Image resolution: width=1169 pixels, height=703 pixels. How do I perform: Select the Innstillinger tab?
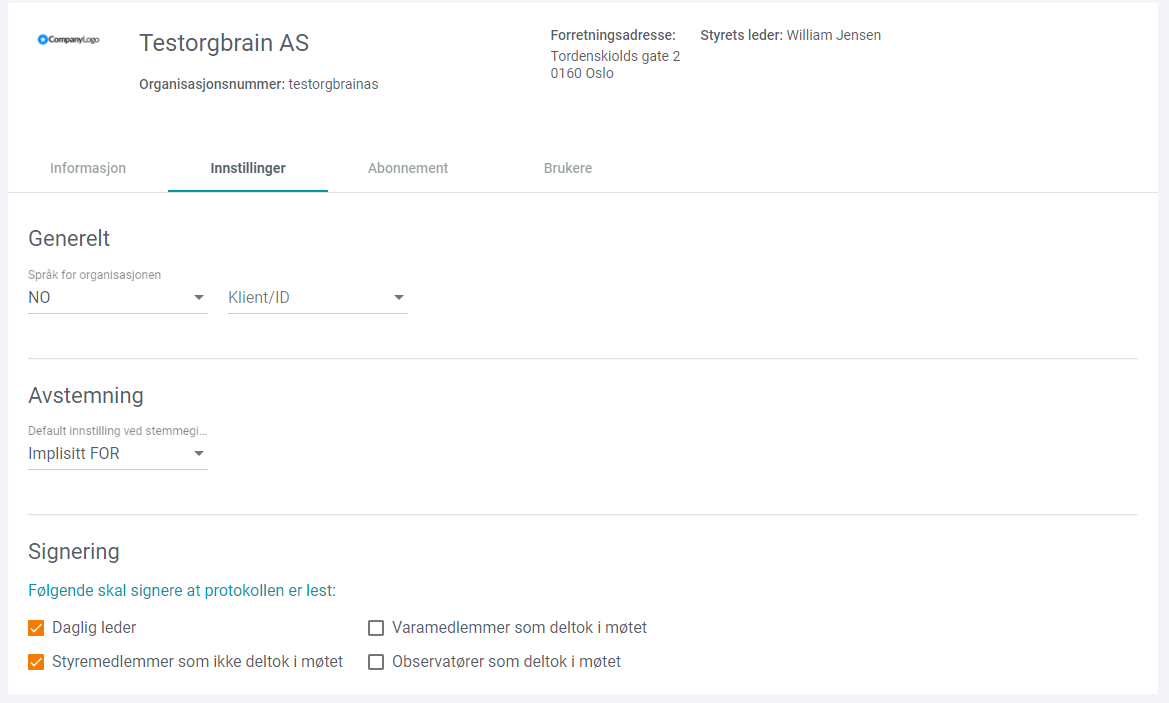coord(248,168)
